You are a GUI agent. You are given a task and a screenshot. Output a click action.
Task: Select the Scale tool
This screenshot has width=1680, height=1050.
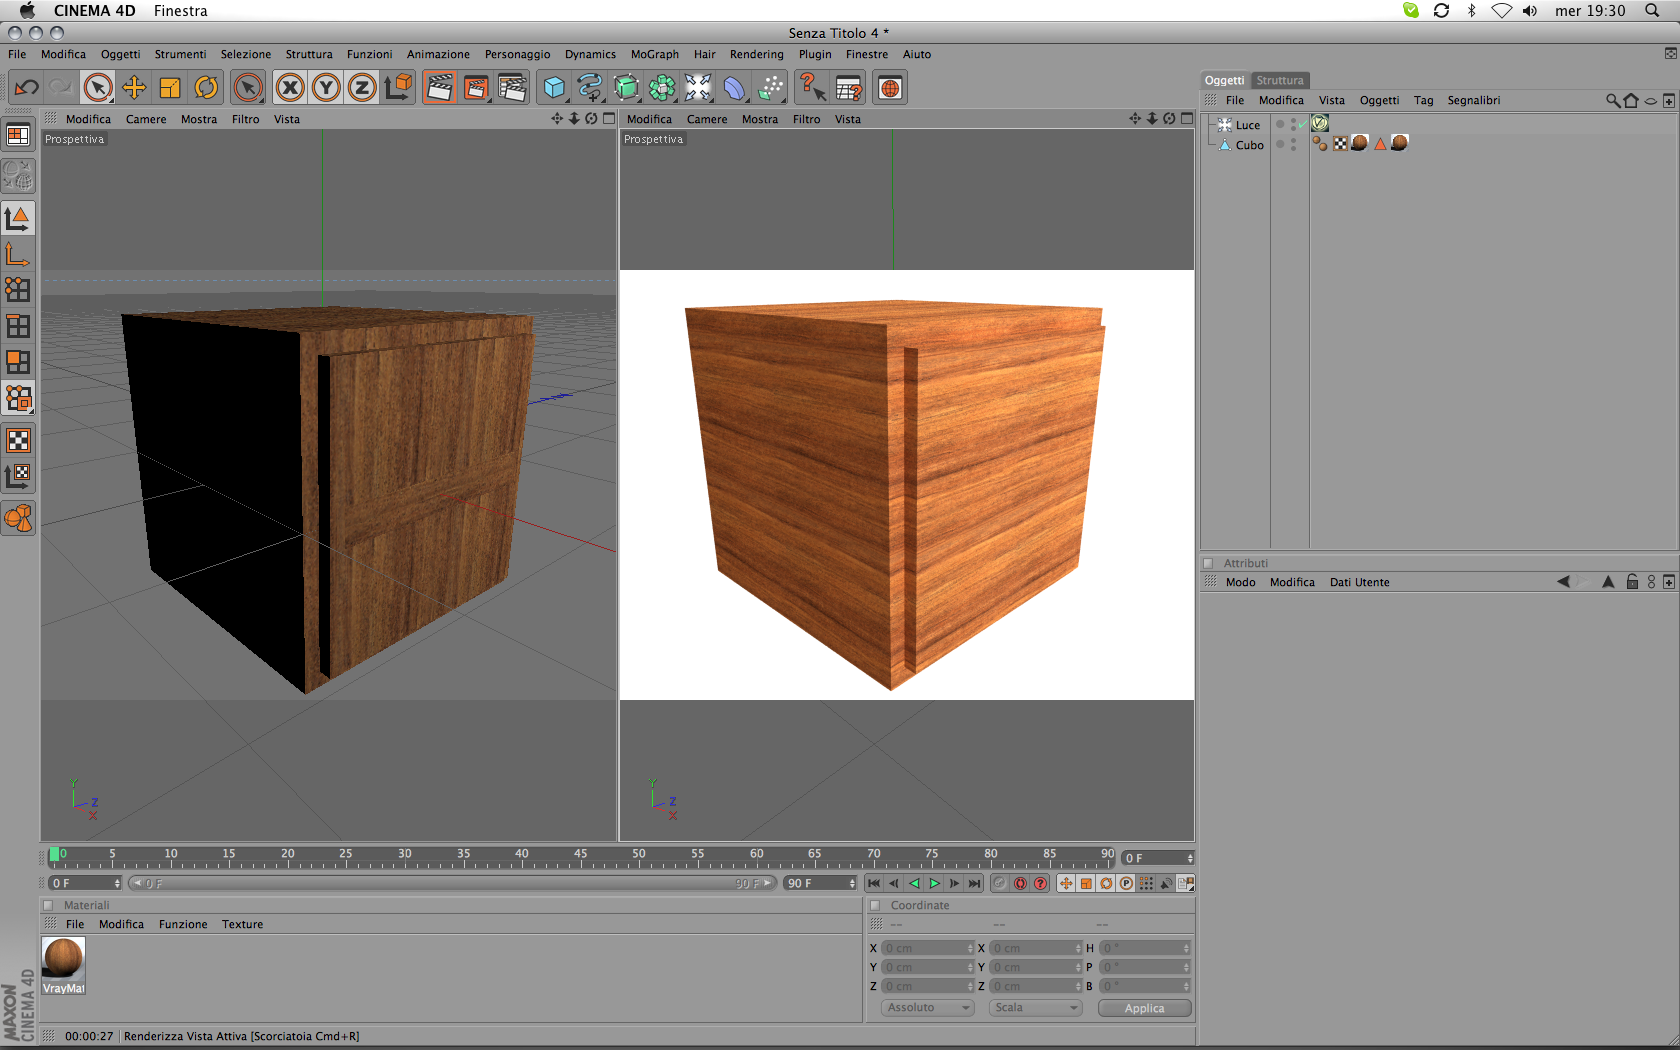click(170, 88)
